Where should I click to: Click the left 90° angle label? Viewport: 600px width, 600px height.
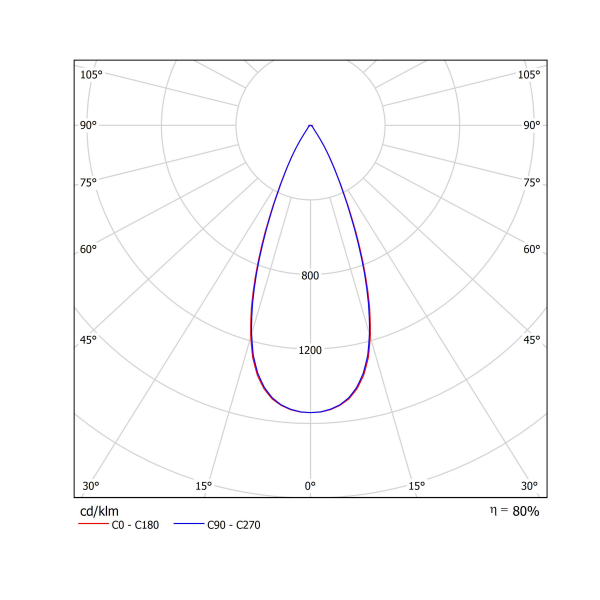pos(88,125)
